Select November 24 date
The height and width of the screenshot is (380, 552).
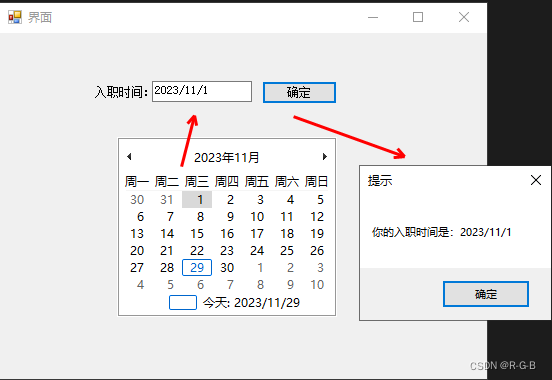point(257,251)
